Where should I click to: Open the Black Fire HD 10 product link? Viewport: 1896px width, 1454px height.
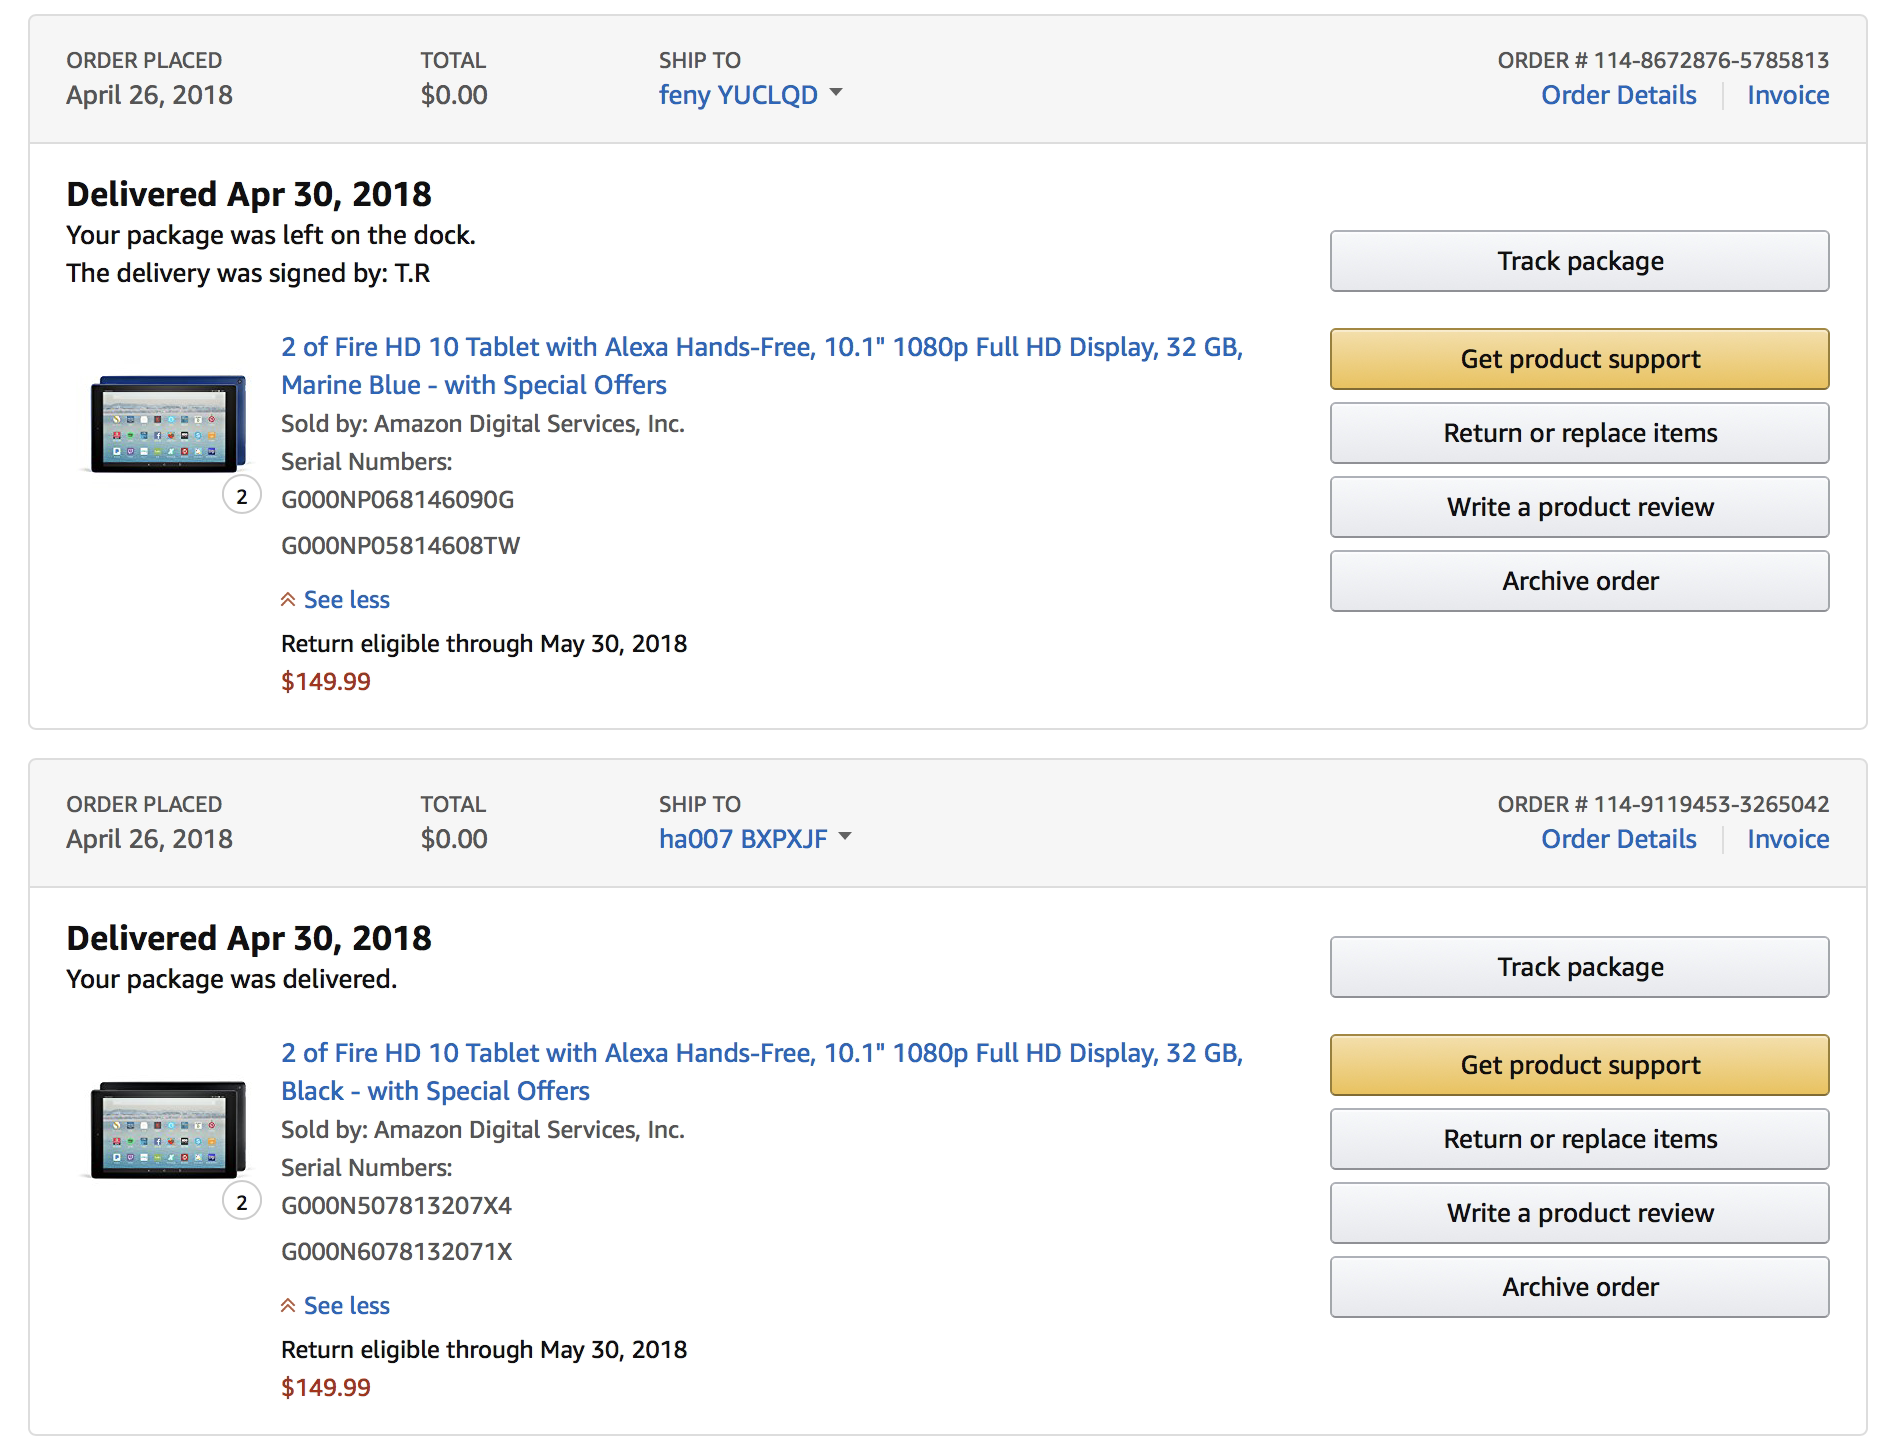(760, 1054)
